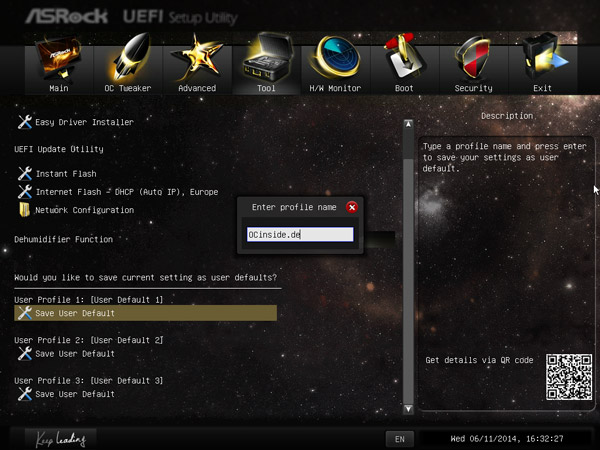Click the EN language button
Screen dimensions: 600x450
coord(399,439)
